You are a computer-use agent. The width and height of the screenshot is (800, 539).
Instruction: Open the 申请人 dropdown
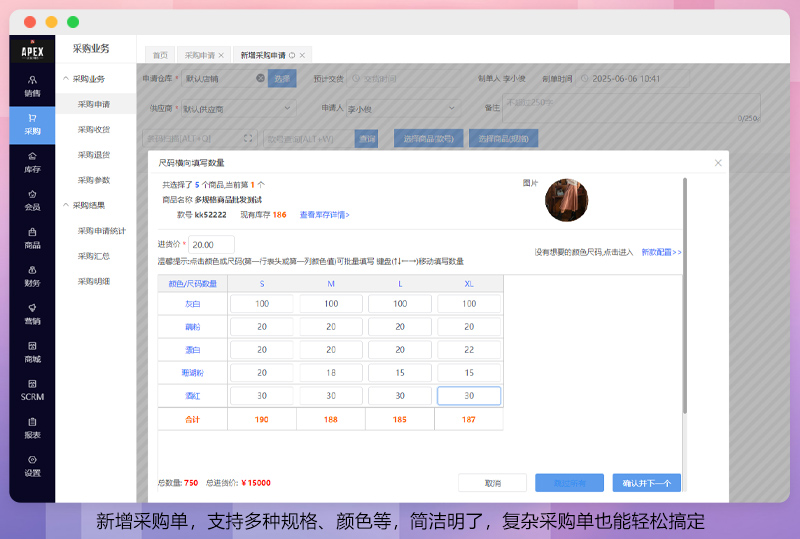coord(403,108)
